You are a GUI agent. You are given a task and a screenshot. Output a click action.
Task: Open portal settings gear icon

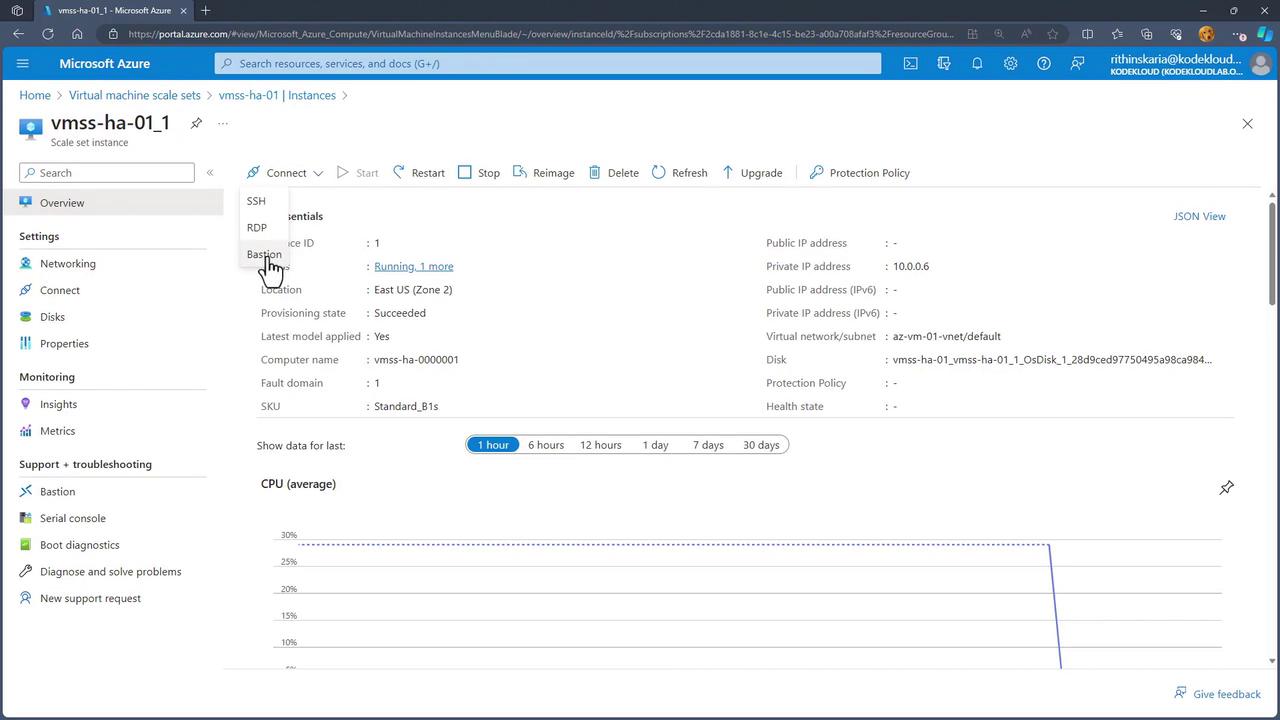point(1010,63)
